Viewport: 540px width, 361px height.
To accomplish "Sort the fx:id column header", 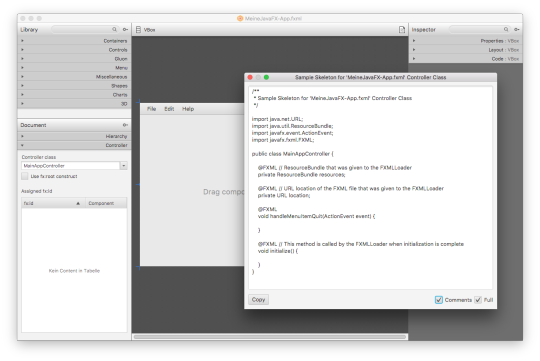I will coord(53,203).
